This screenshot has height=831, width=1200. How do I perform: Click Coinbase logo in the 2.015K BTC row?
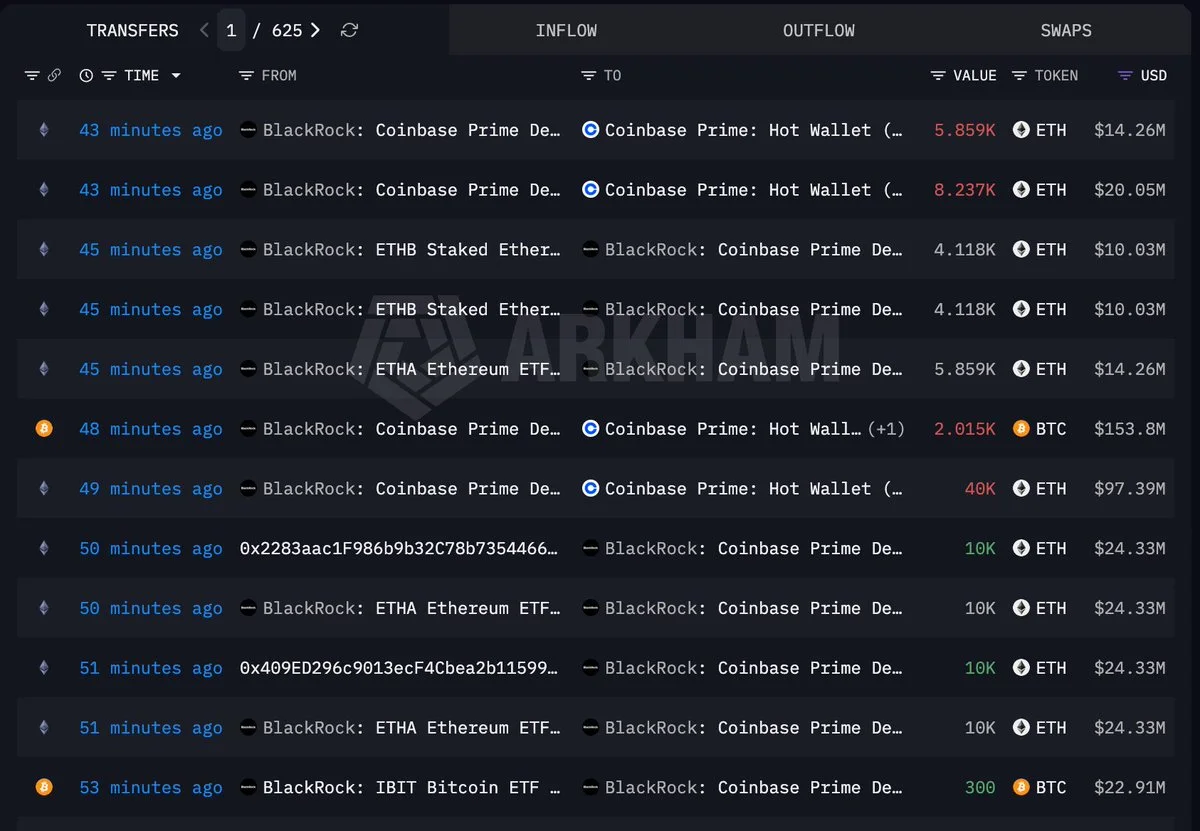[x=591, y=429]
